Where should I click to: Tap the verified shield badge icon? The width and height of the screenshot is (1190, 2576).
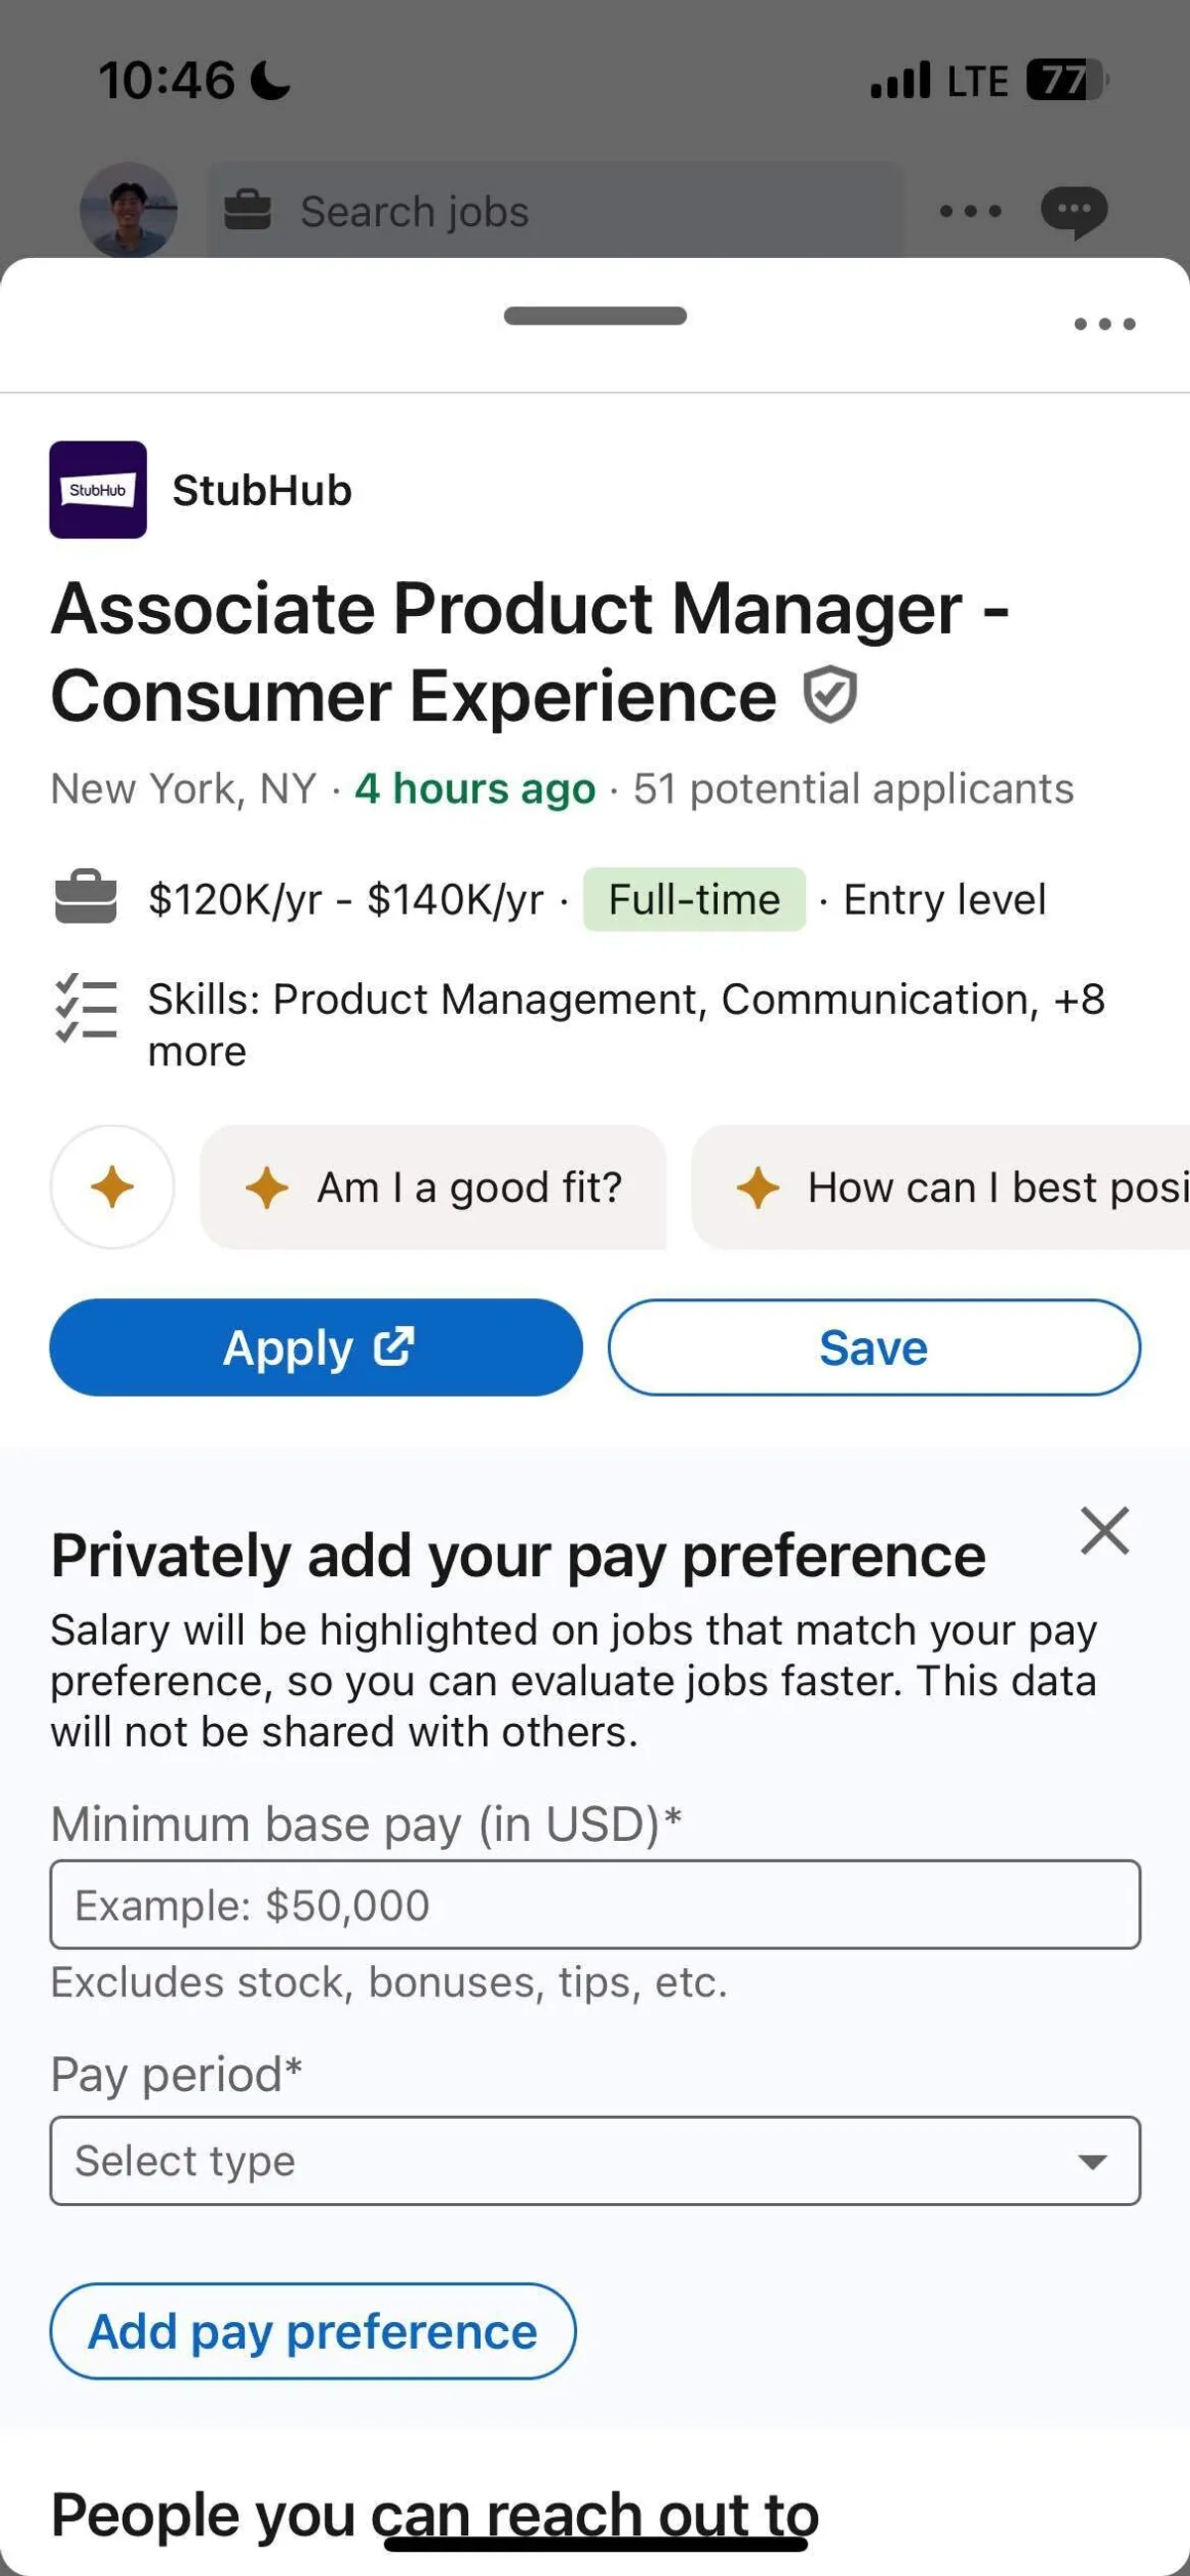pyautogui.click(x=830, y=695)
